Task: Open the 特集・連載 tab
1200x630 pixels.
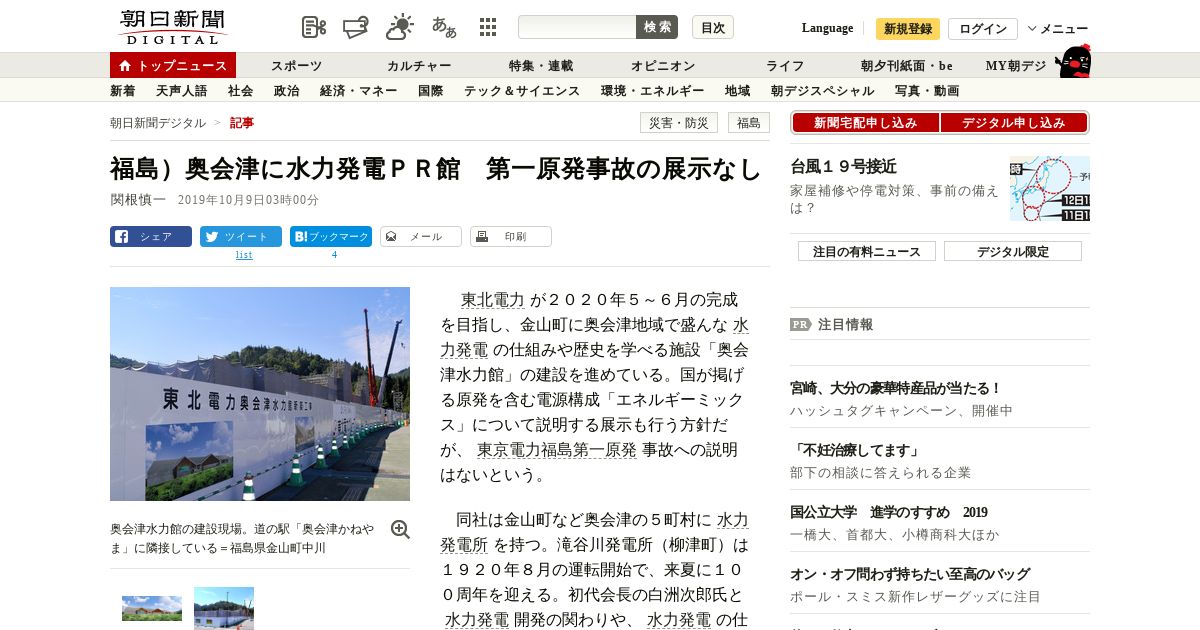Action: (541, 66)
